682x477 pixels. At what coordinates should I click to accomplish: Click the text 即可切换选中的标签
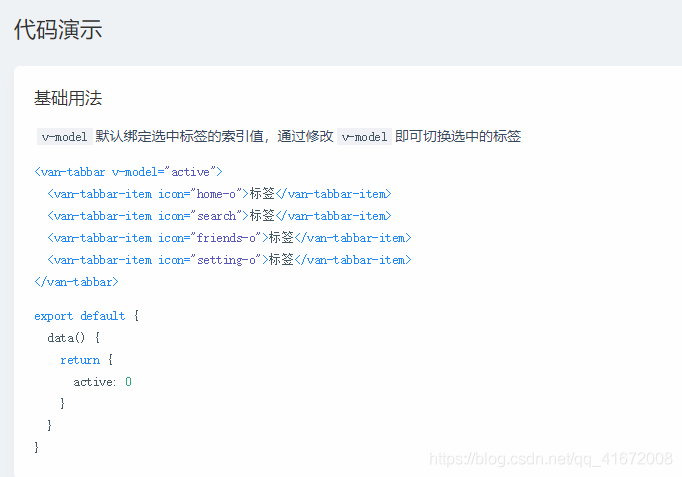[458, 137]
